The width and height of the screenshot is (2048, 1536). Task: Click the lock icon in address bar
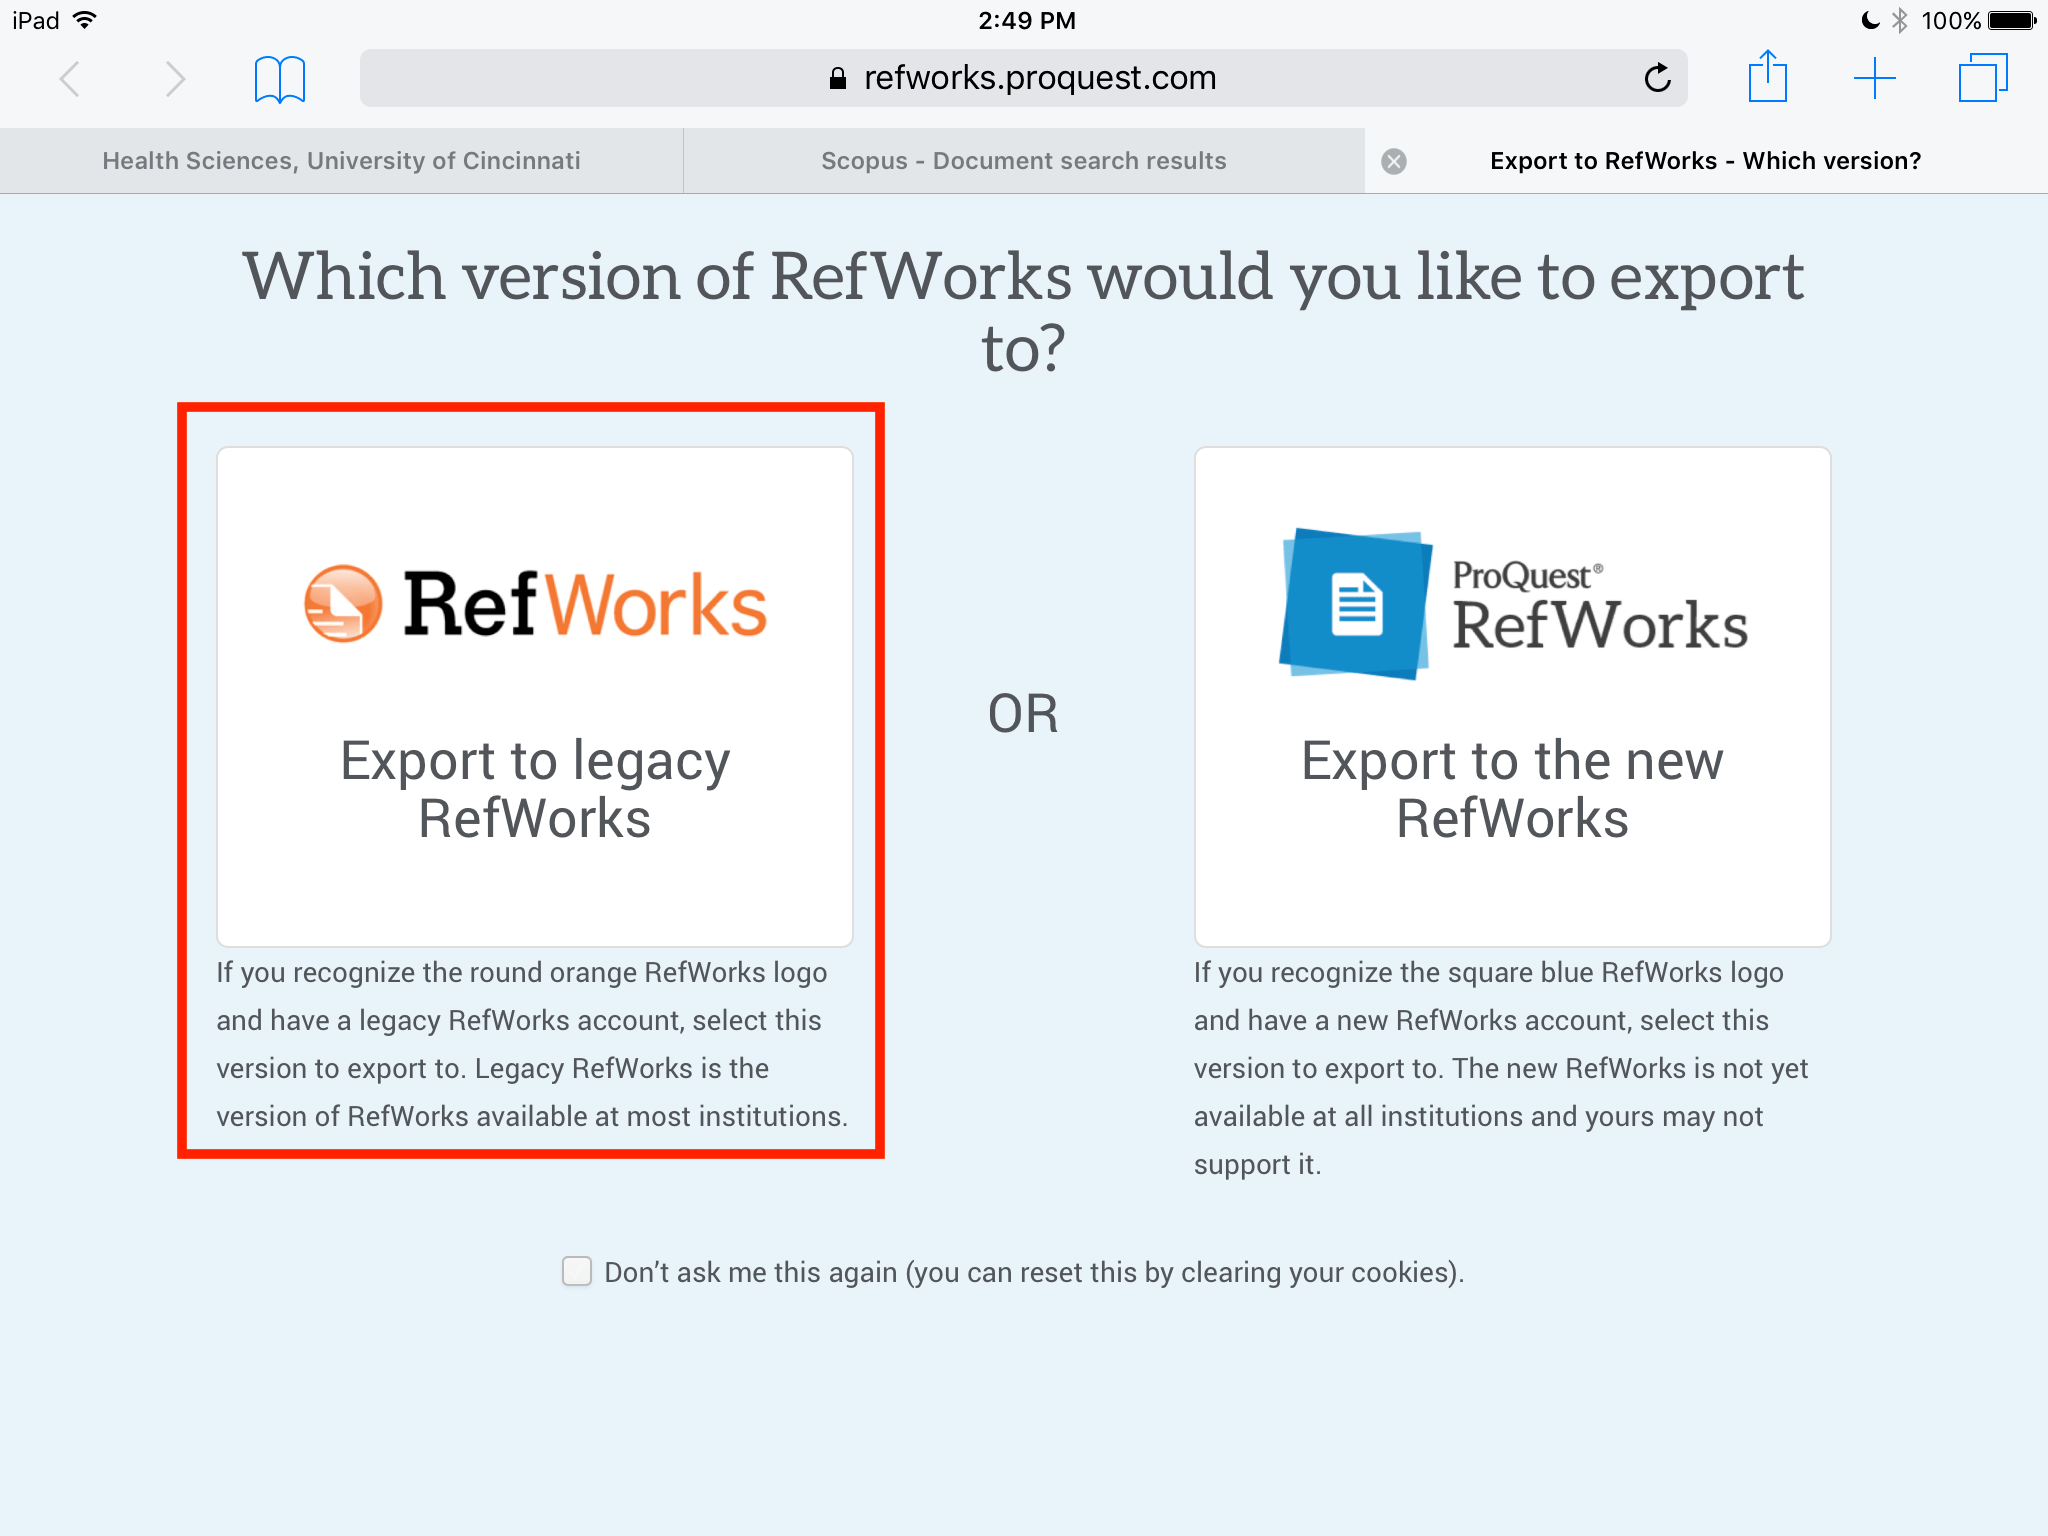pos(838,78)
